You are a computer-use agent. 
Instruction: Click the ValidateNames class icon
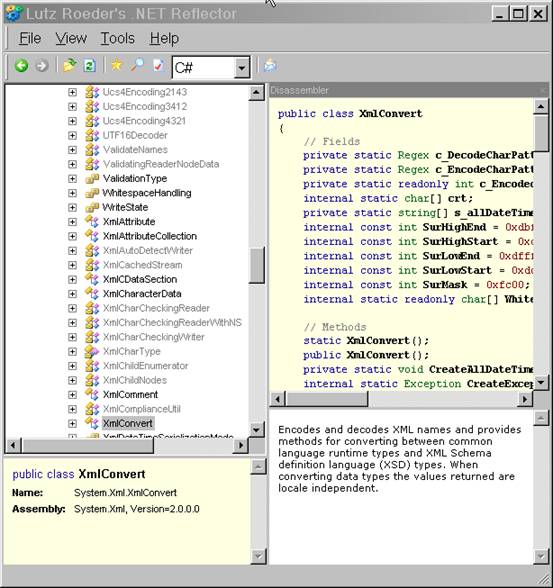click(92, 150)
